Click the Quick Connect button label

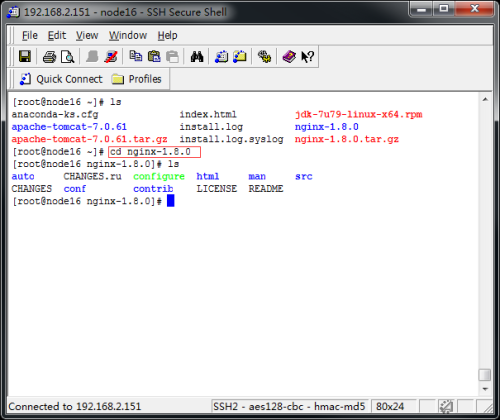pos(69,79)
